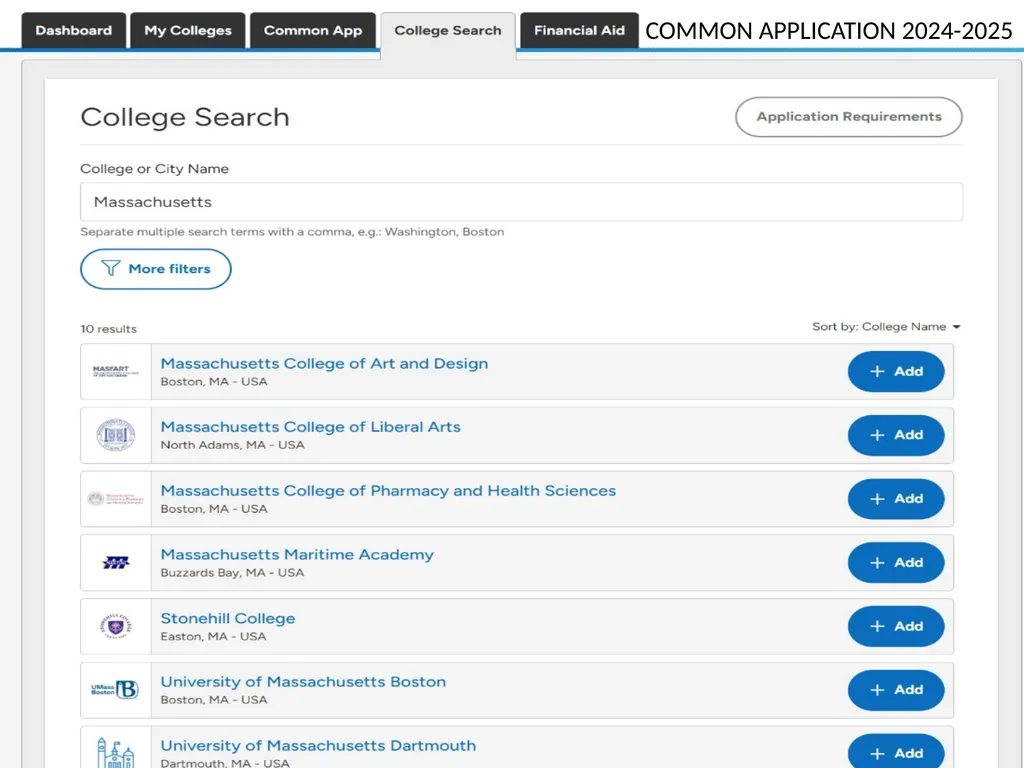Click the Stonehill College seal icon
Image resolution: width=1024 pixels, height=768 pixels.
(116, 626)
